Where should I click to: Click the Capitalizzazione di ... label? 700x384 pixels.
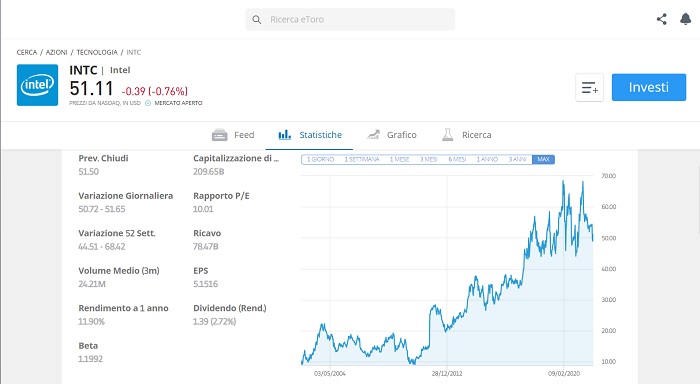coord(236,158)
